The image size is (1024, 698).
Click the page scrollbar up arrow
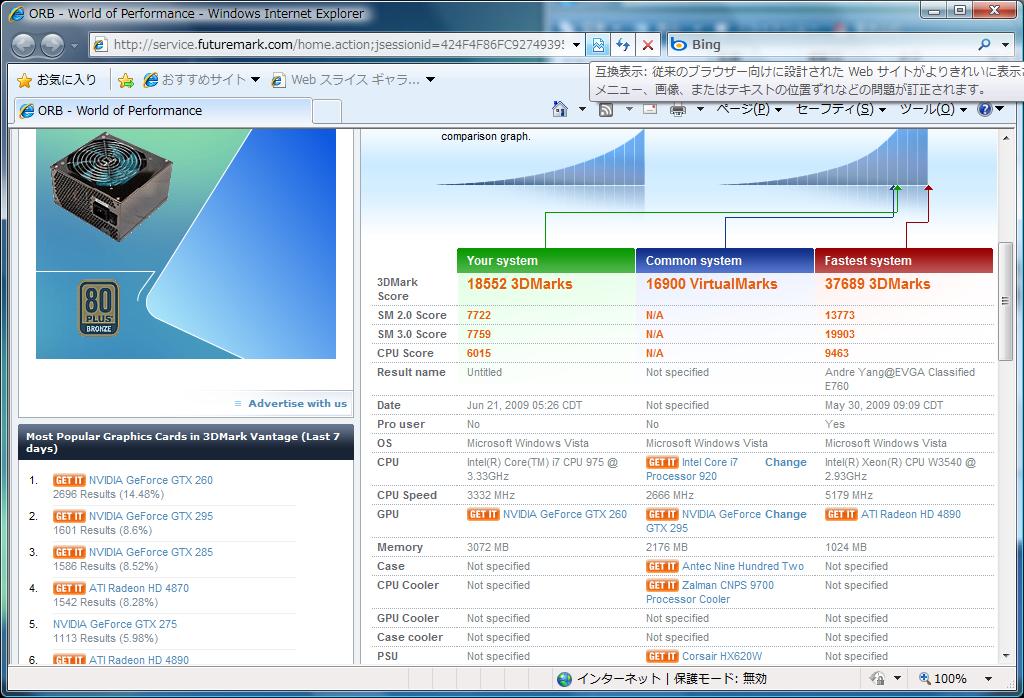(1005, 138)
